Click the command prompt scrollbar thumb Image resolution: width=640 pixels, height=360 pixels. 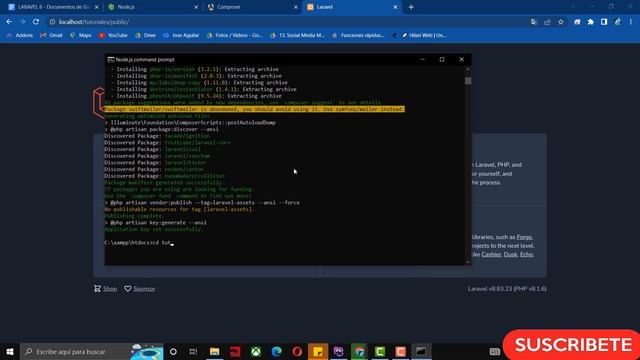coord(468,81)
